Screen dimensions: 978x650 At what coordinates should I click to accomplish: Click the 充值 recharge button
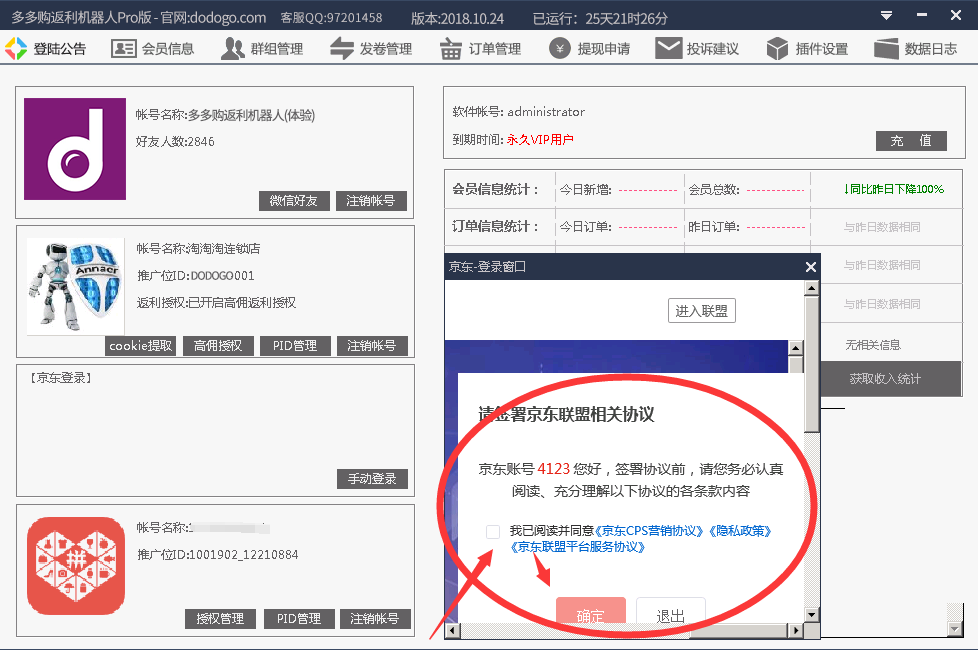(x=911, y=141)
